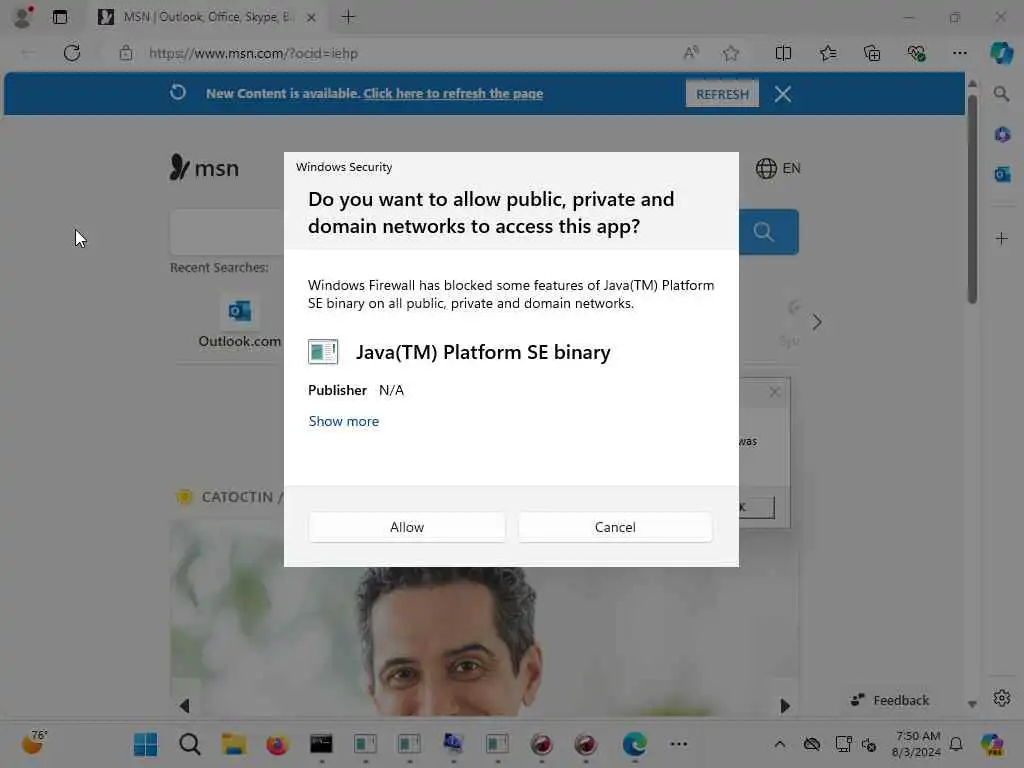Open Read aloud from the address bar
Image resolution: width=1024 pixels, height=768 pixels.
691,53
